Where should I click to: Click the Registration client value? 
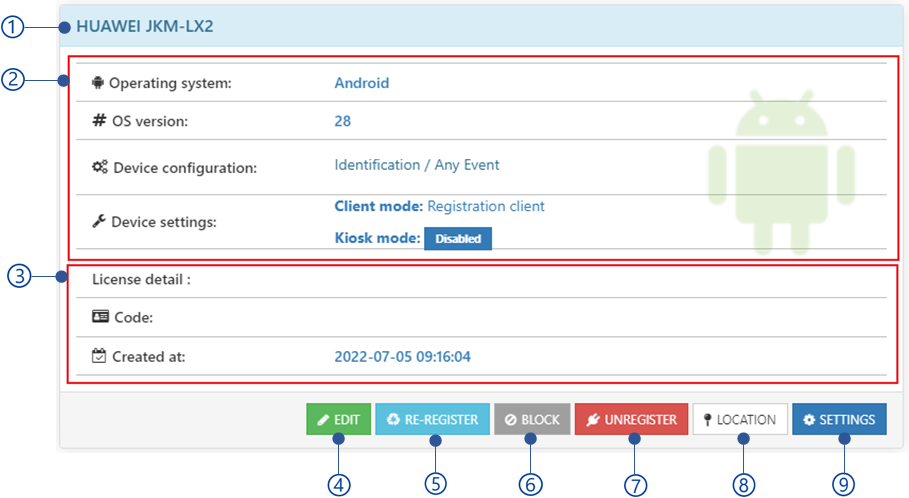coord(486,206)
